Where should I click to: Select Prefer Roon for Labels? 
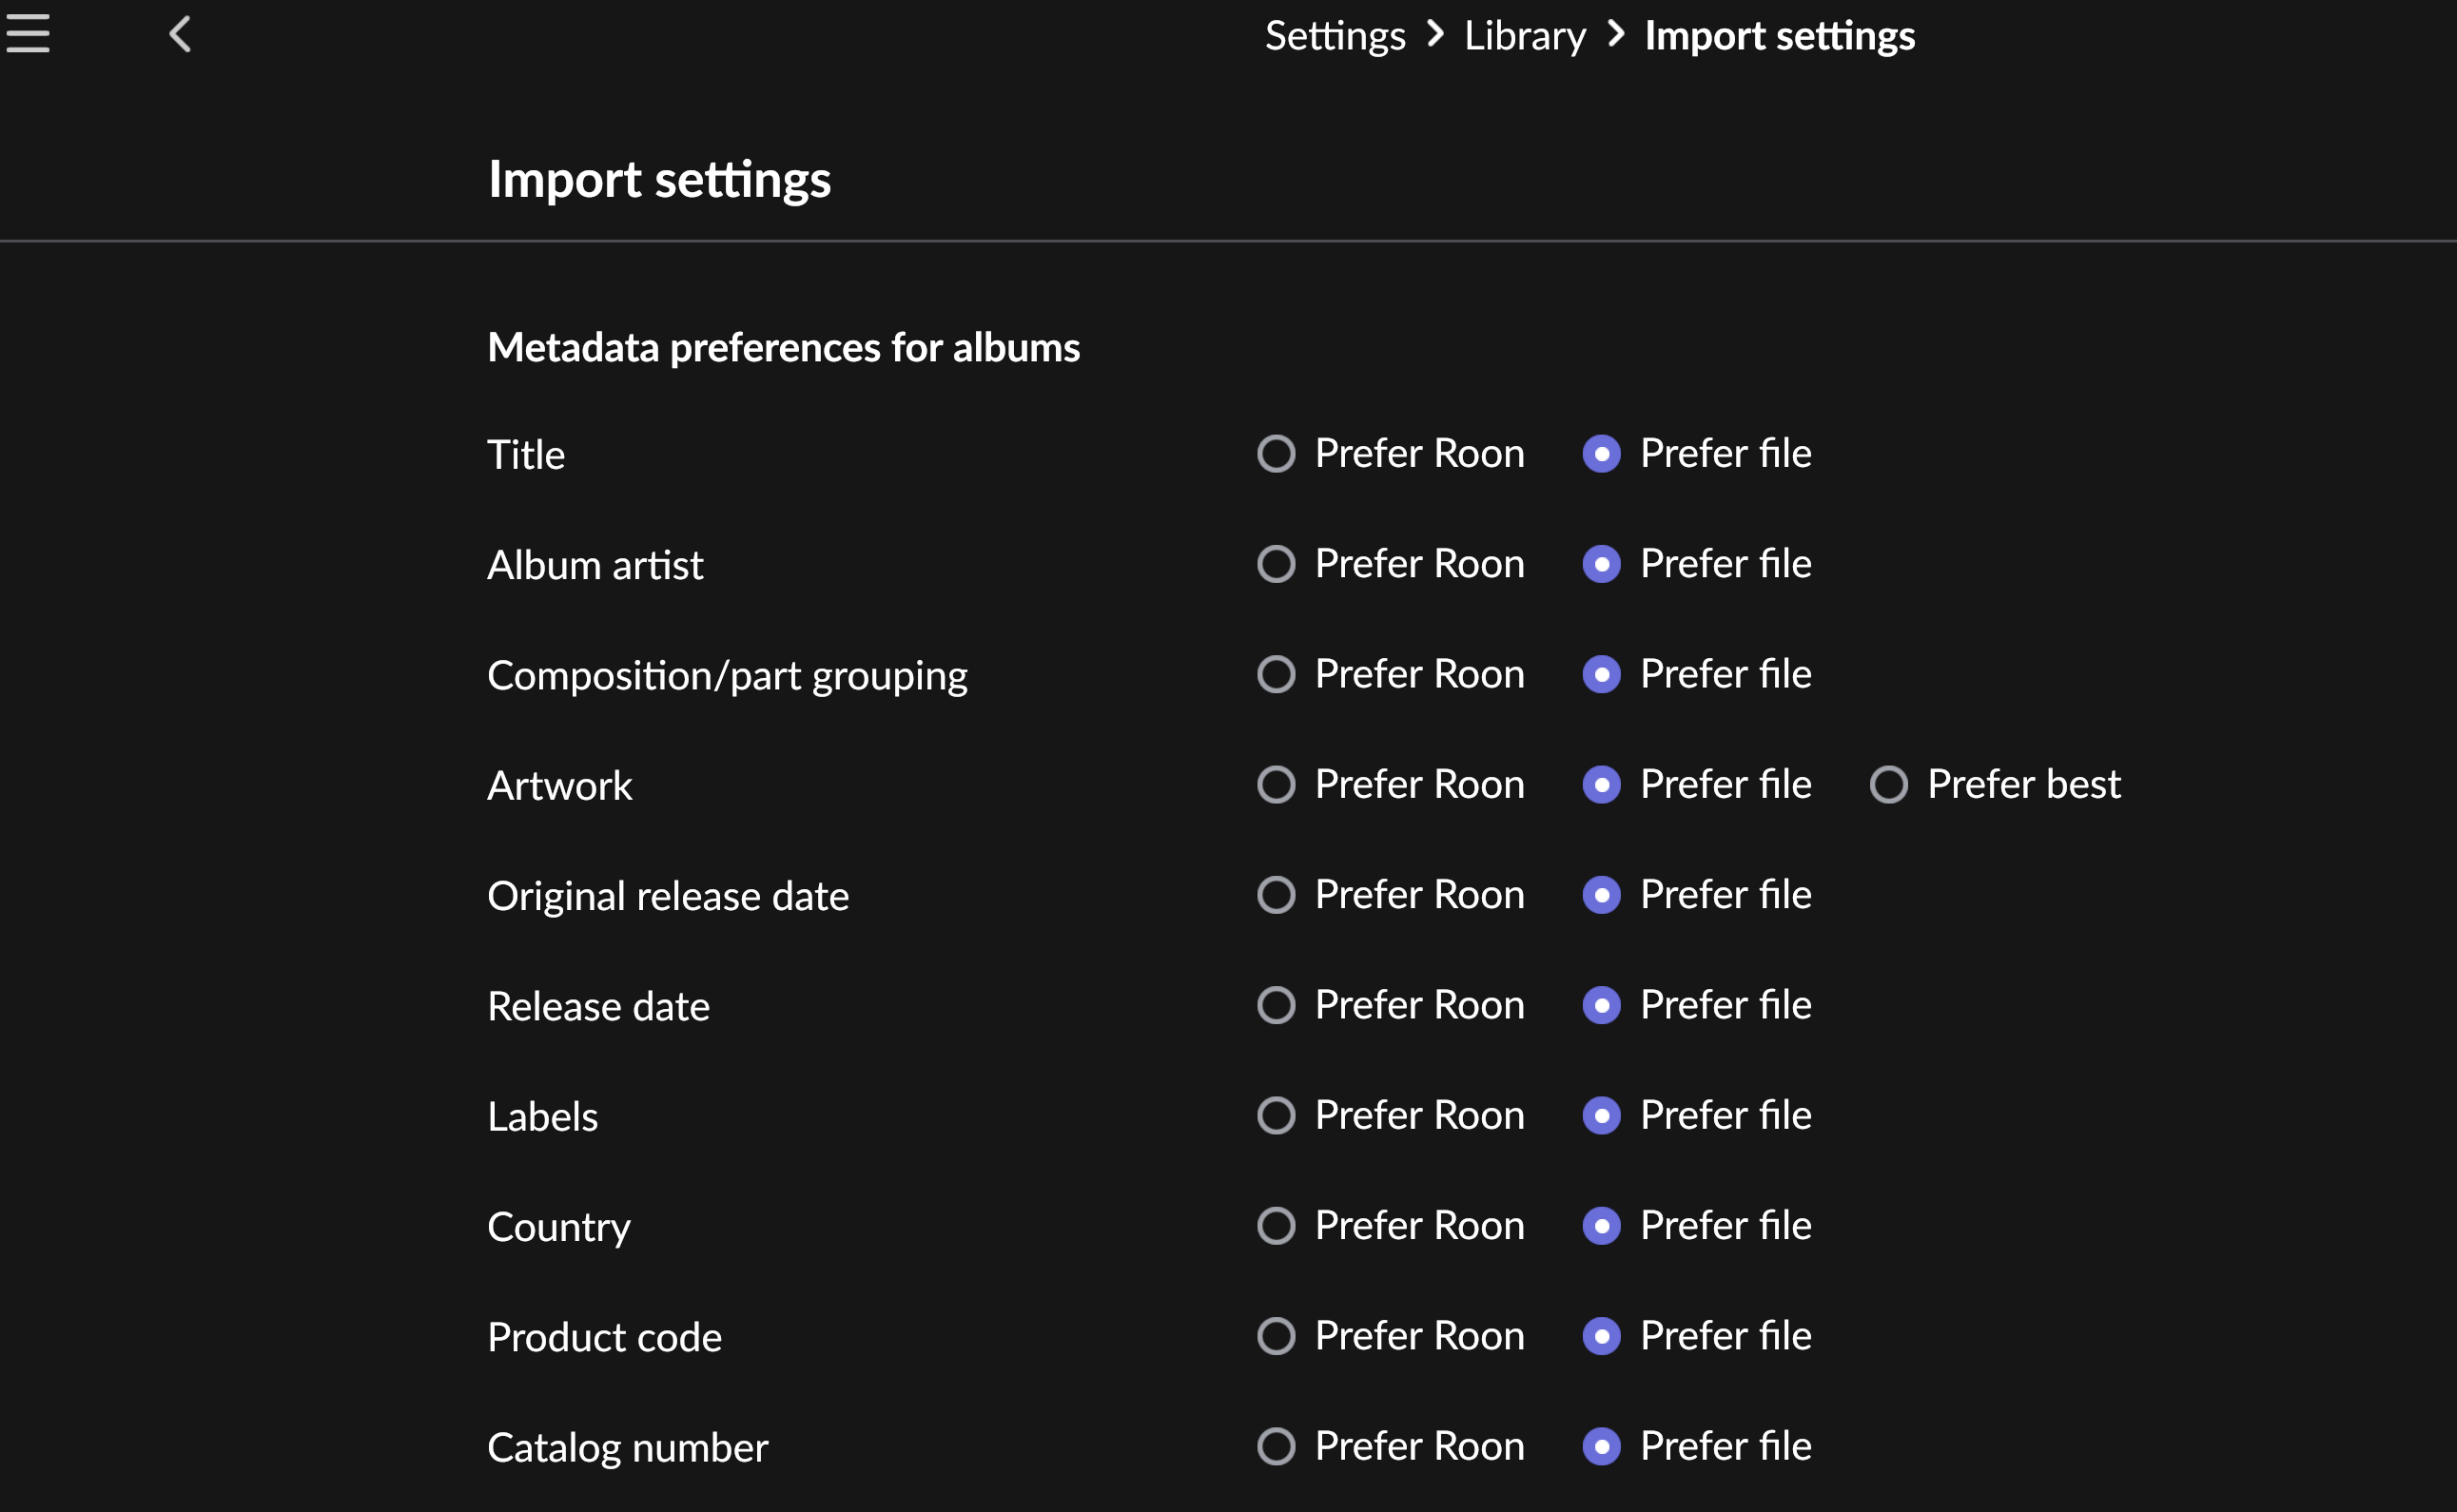pyautogui.click(x=1276, y=1116)
